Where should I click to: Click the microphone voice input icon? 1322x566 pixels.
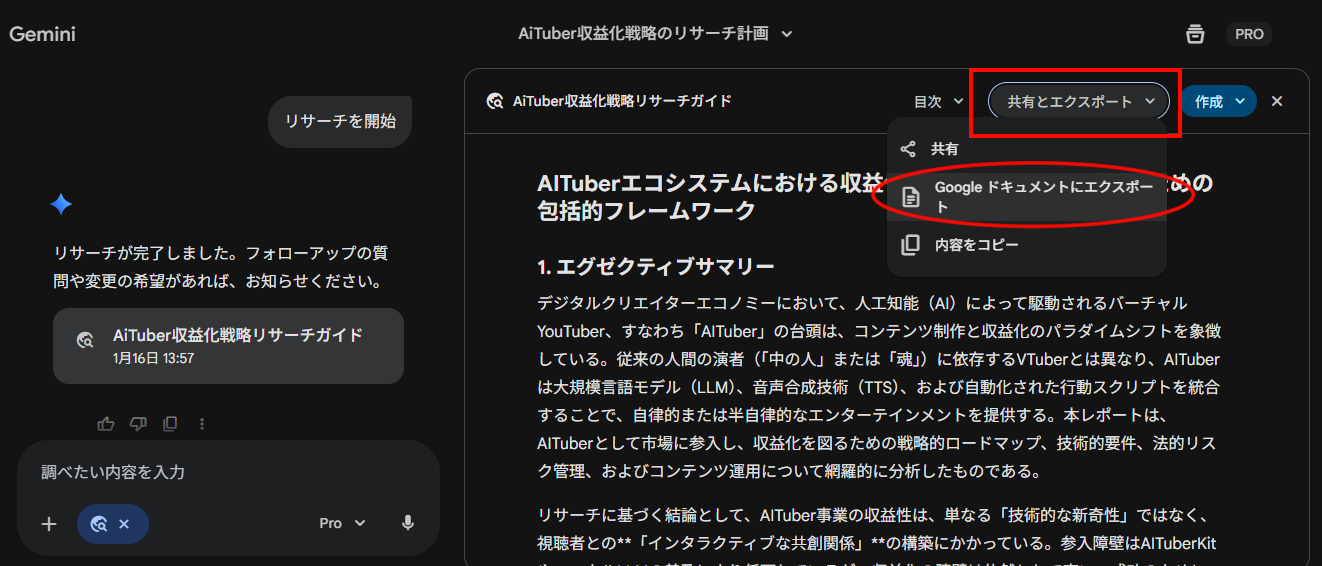(408, 523)
